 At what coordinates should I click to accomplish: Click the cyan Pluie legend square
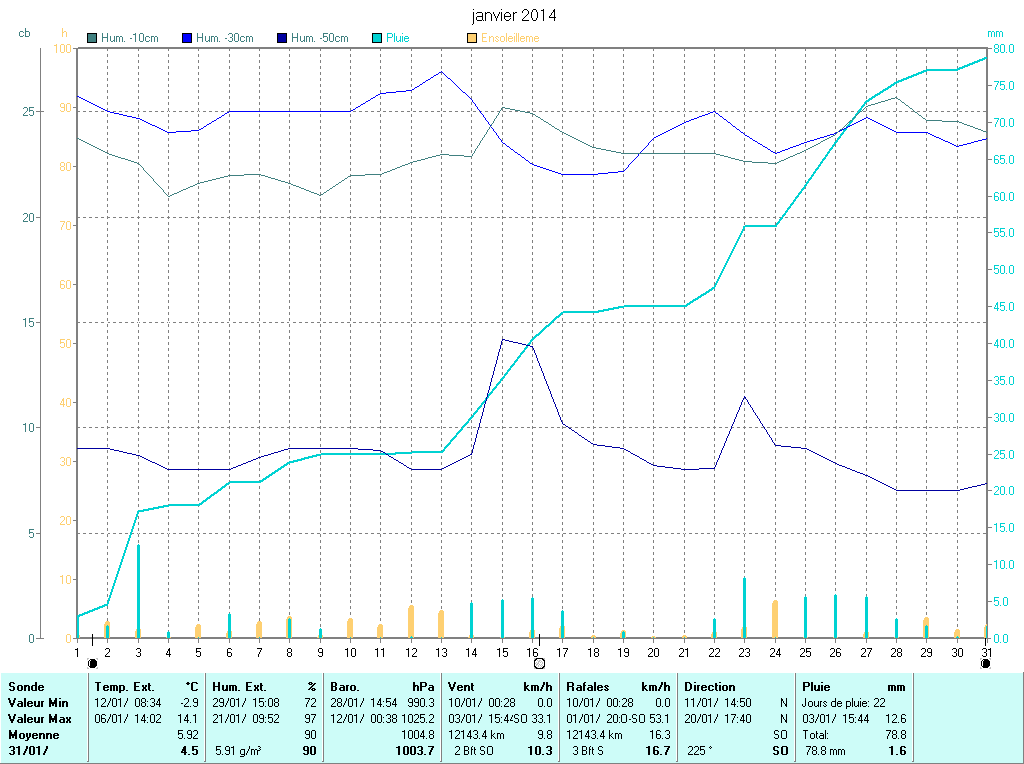(x=377, y=38)
